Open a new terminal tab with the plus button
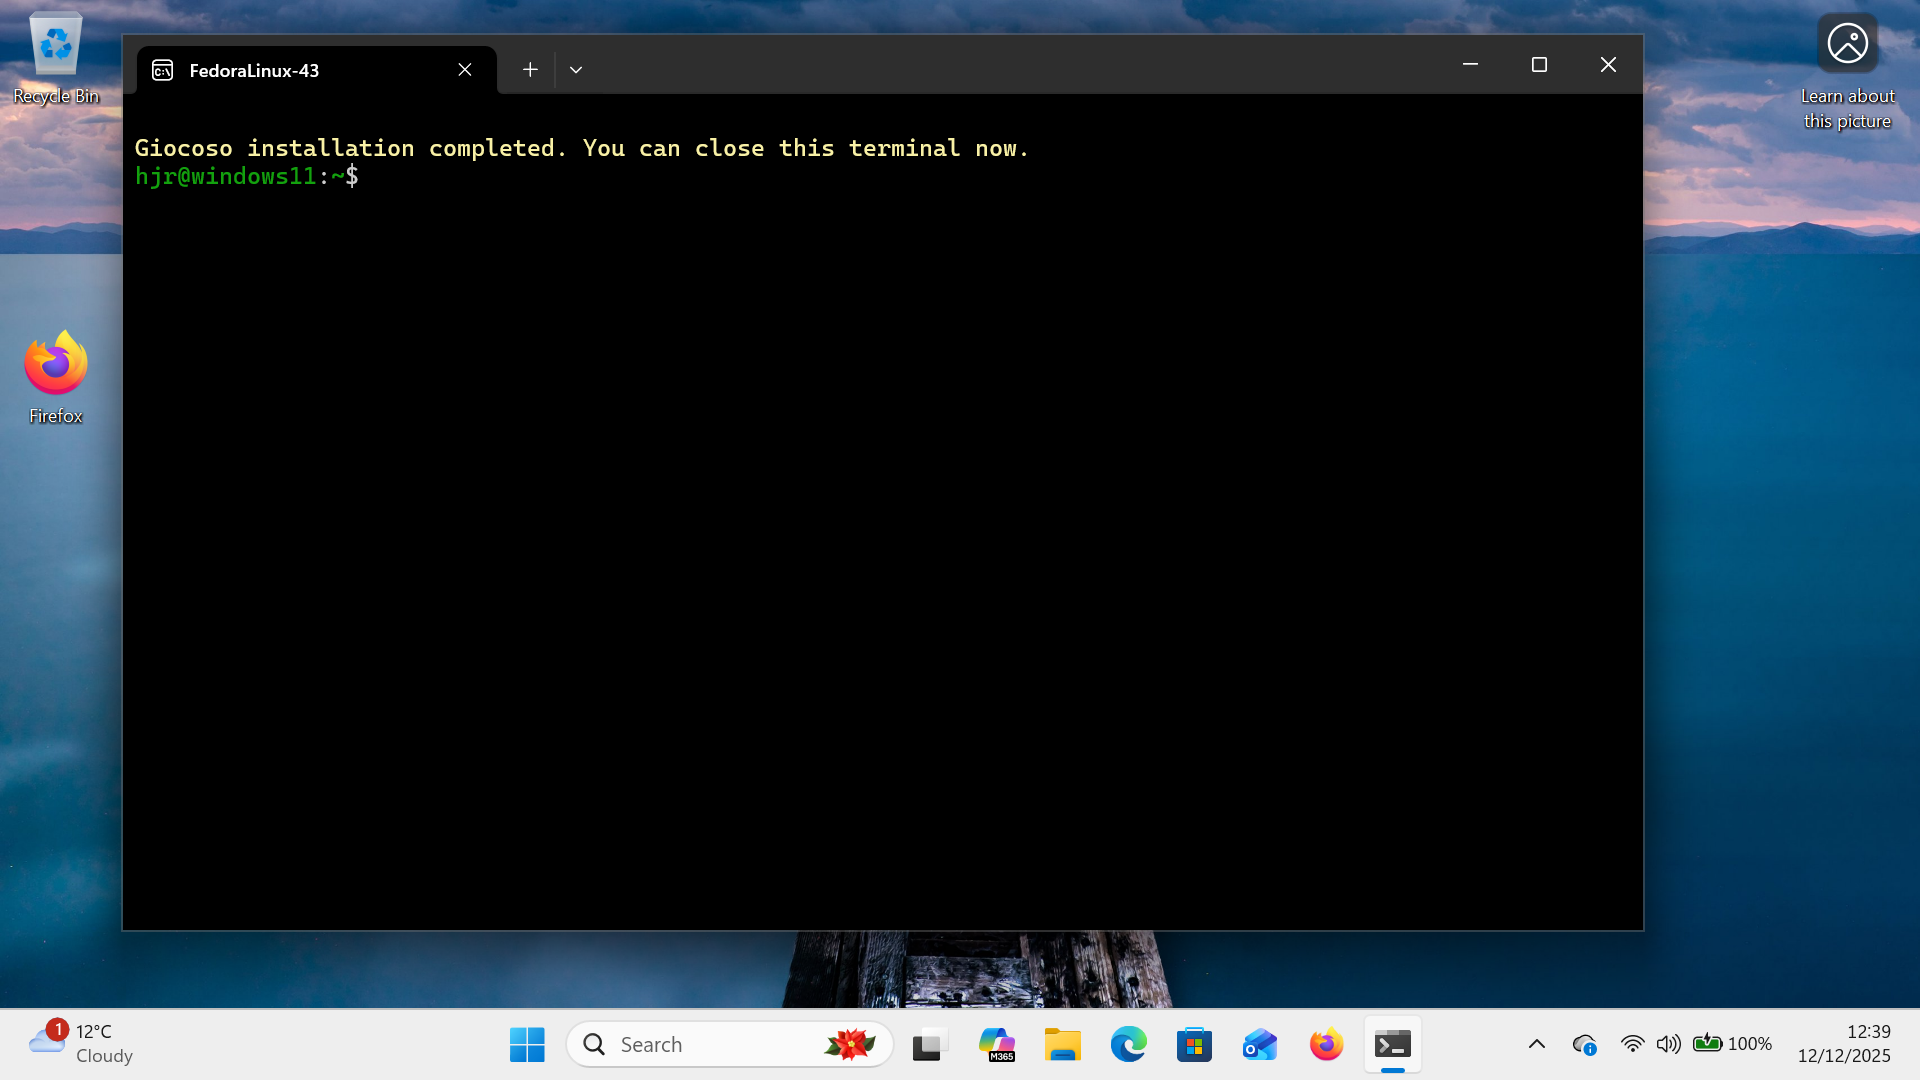Viewport: 1920px width, 1080px height. pyautogui.click(x=530, y=69)
